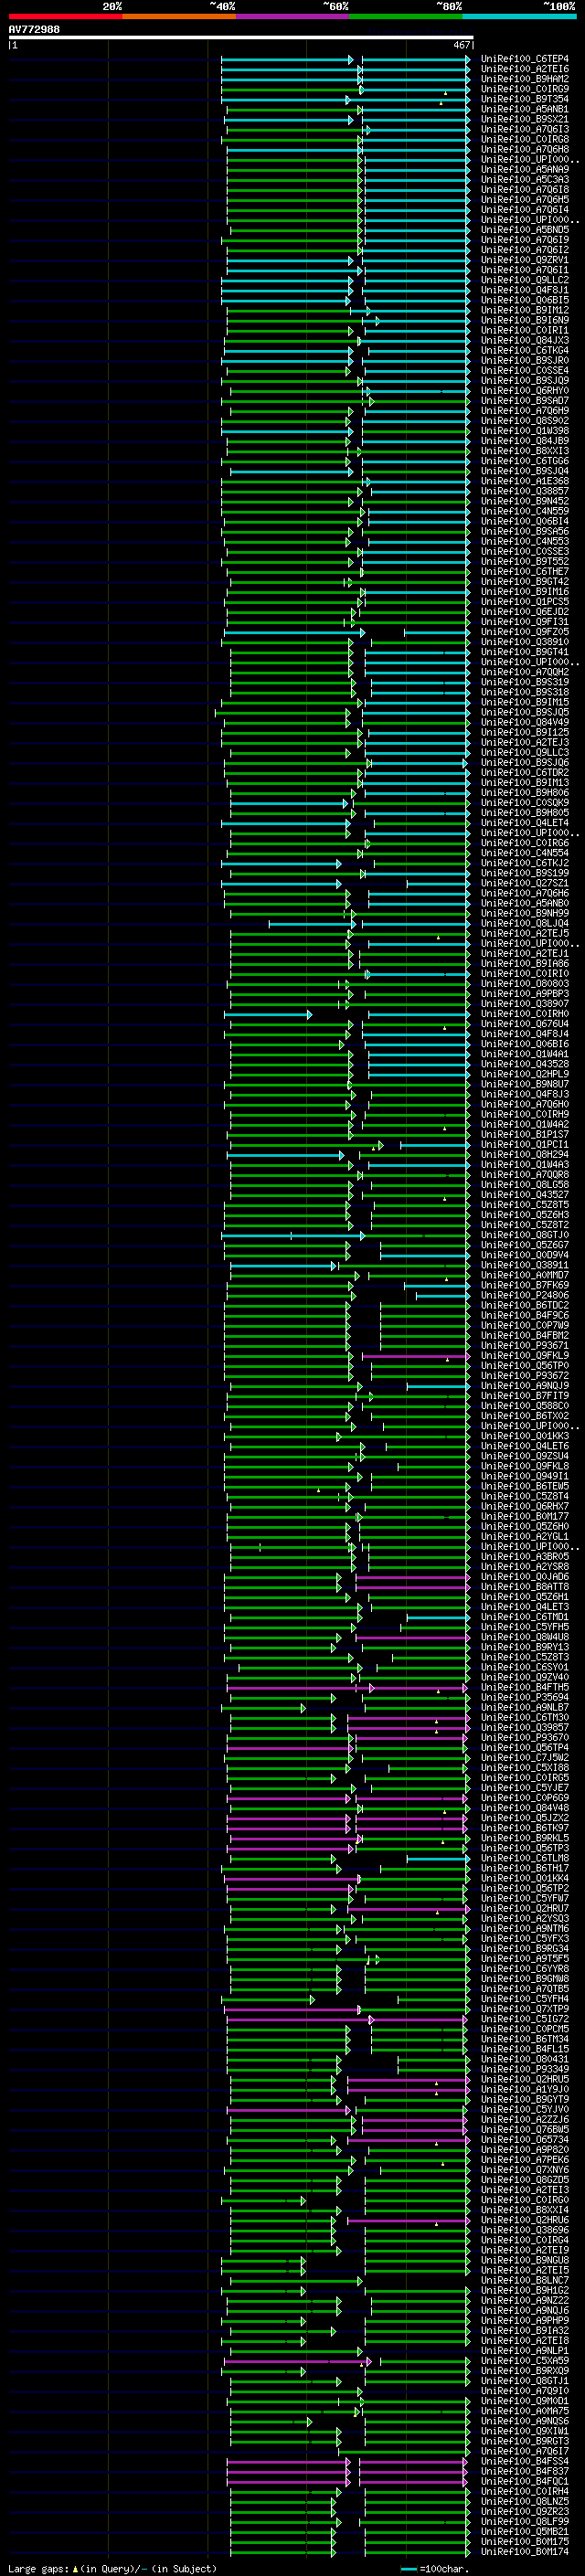585x2576 pixels.
Task: Select the UniRef100_B9SAD7 label
Action: click(525, 401)
